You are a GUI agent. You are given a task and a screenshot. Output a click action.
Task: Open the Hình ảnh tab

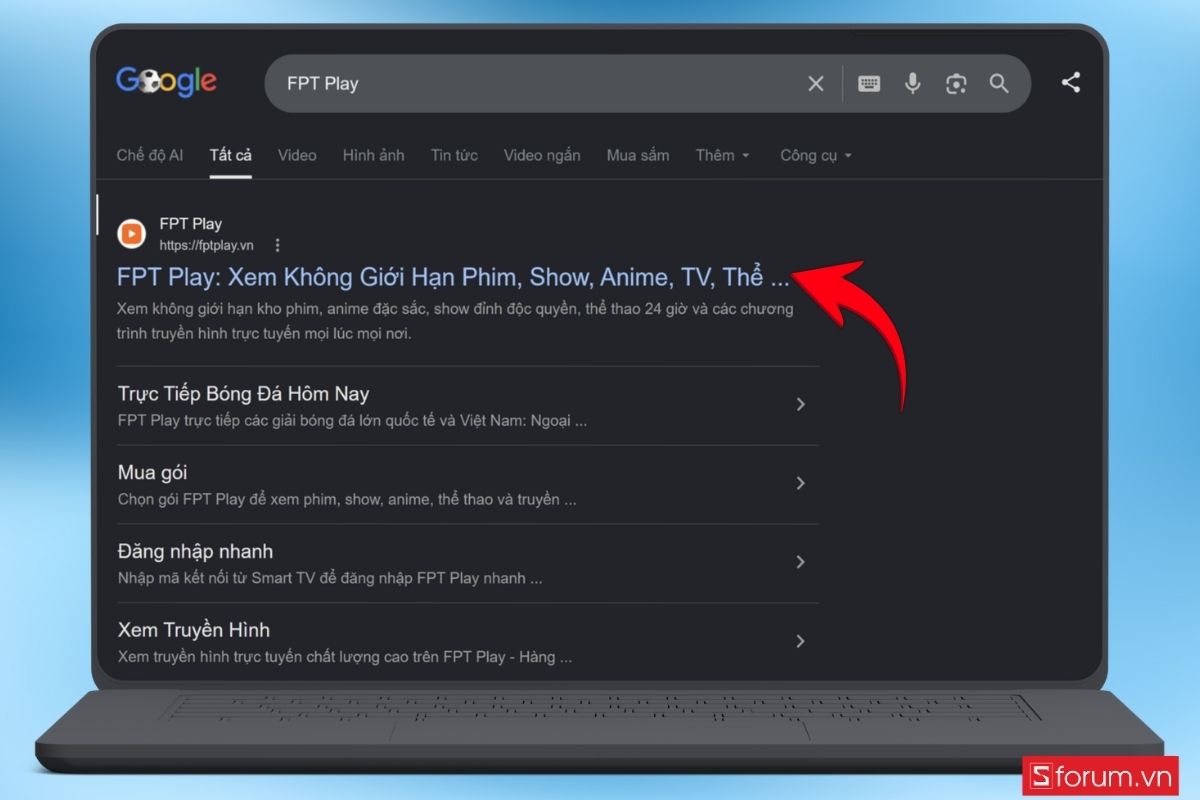coord(373,155)
